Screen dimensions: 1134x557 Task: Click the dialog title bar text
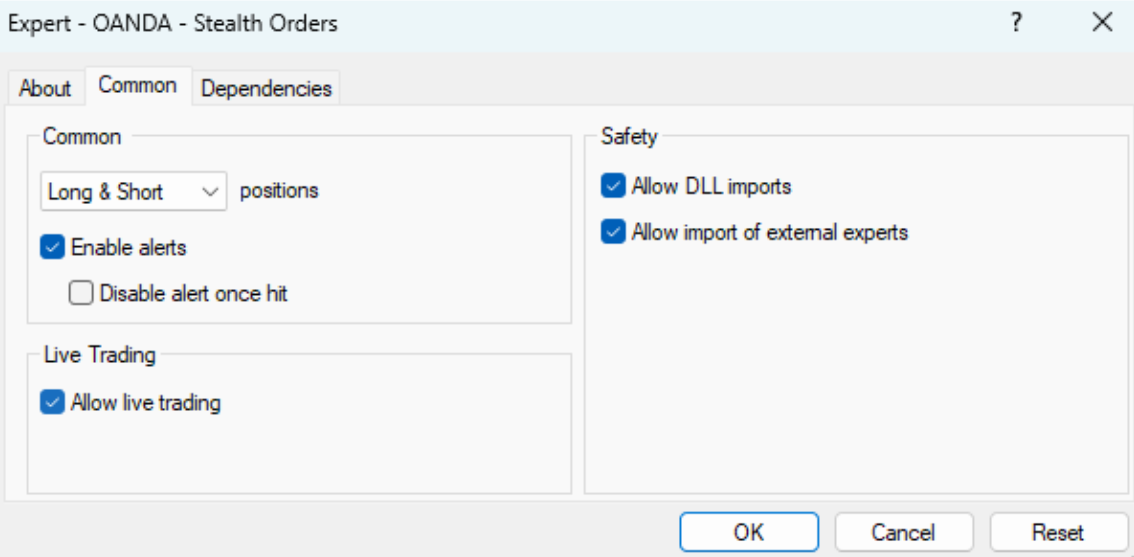(x=172, y=24)
